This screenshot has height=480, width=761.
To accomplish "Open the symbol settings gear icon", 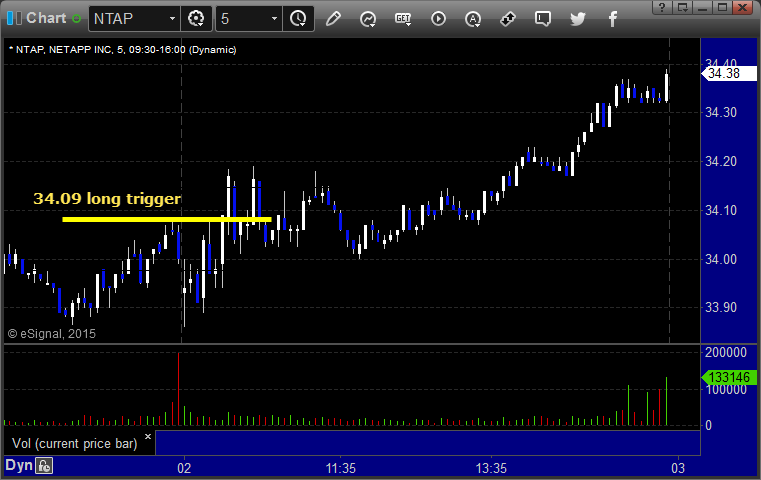I will click(196, 18).
